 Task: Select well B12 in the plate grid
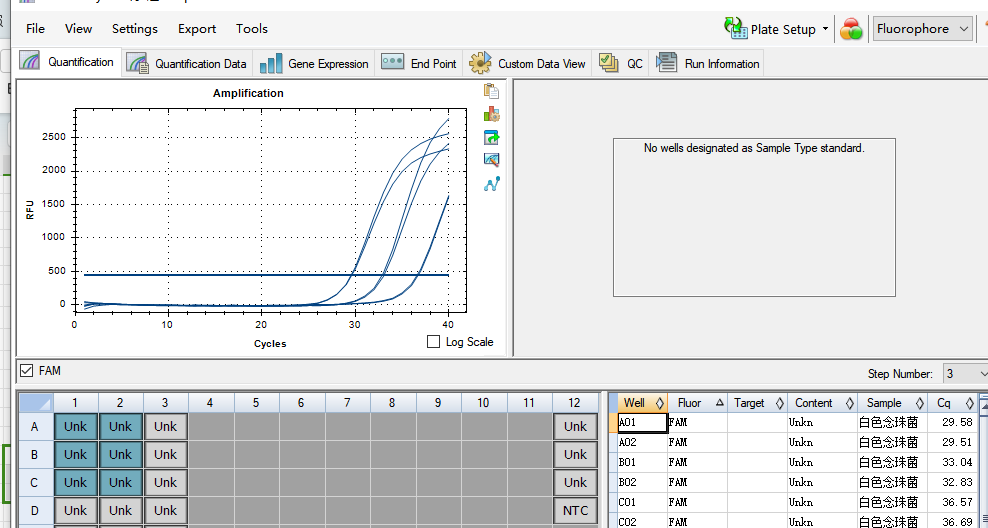pos(575,454)
